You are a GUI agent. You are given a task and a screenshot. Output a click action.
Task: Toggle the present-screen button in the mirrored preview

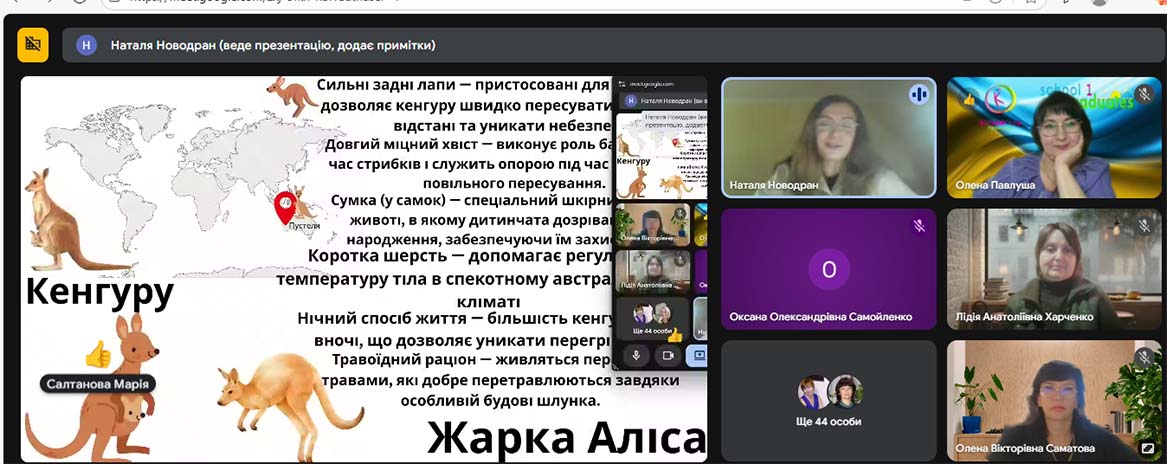click(x=698, y=355)
